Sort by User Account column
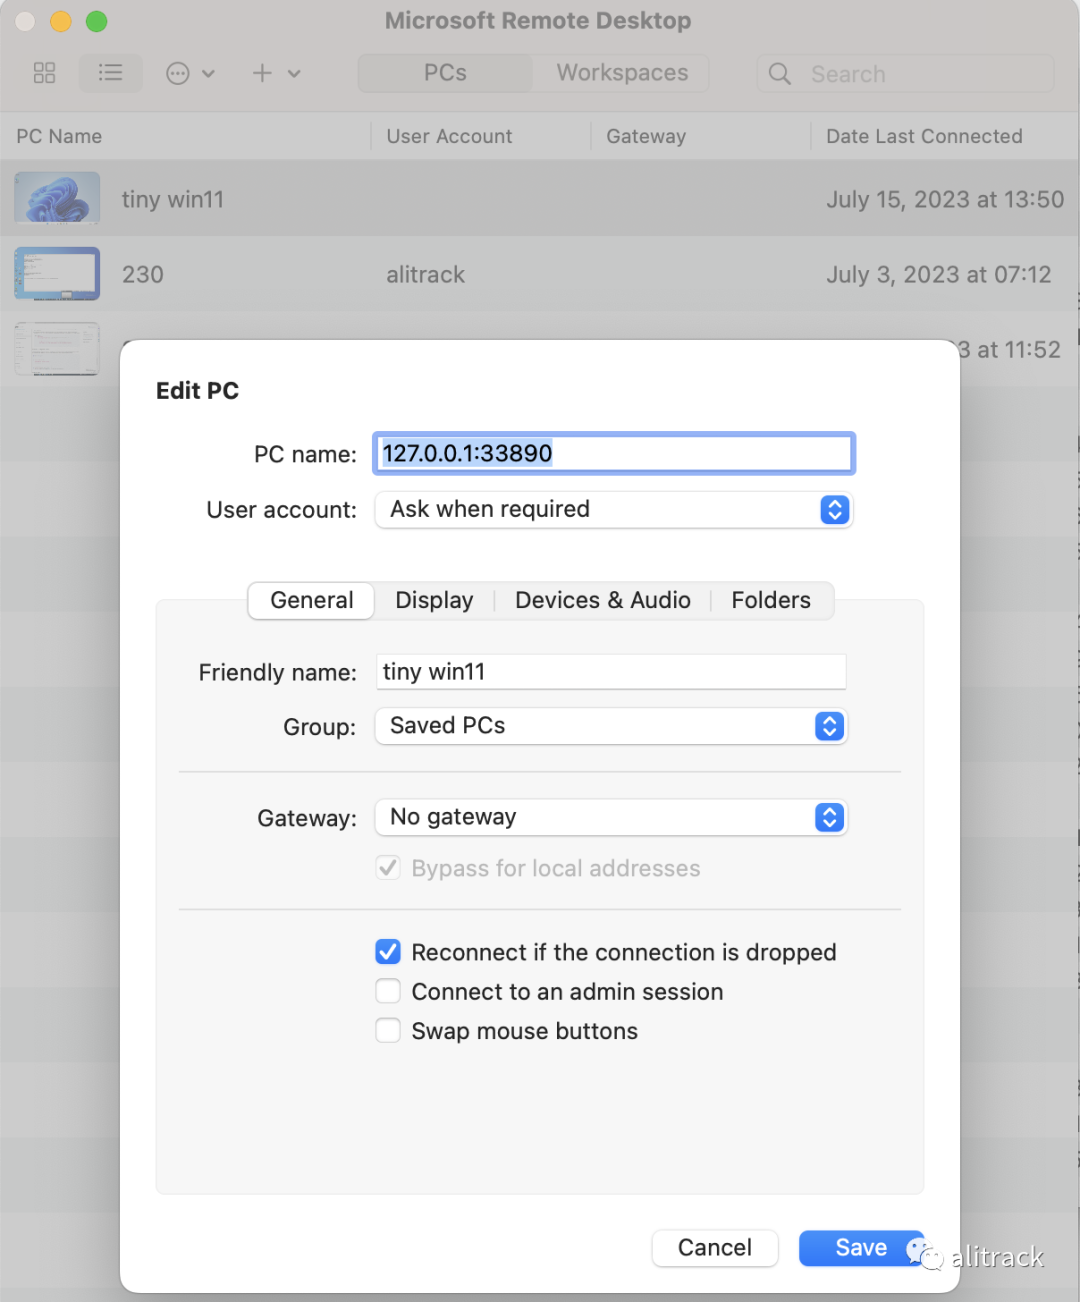The image size is (1080, 1302). tap(449, 136)
